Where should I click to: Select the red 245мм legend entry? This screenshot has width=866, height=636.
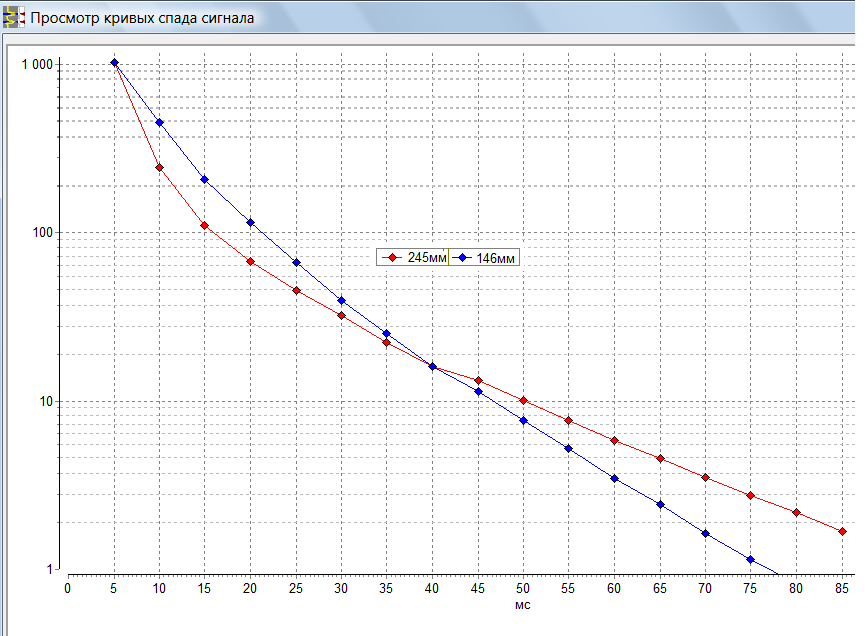(x=414, y=257)
